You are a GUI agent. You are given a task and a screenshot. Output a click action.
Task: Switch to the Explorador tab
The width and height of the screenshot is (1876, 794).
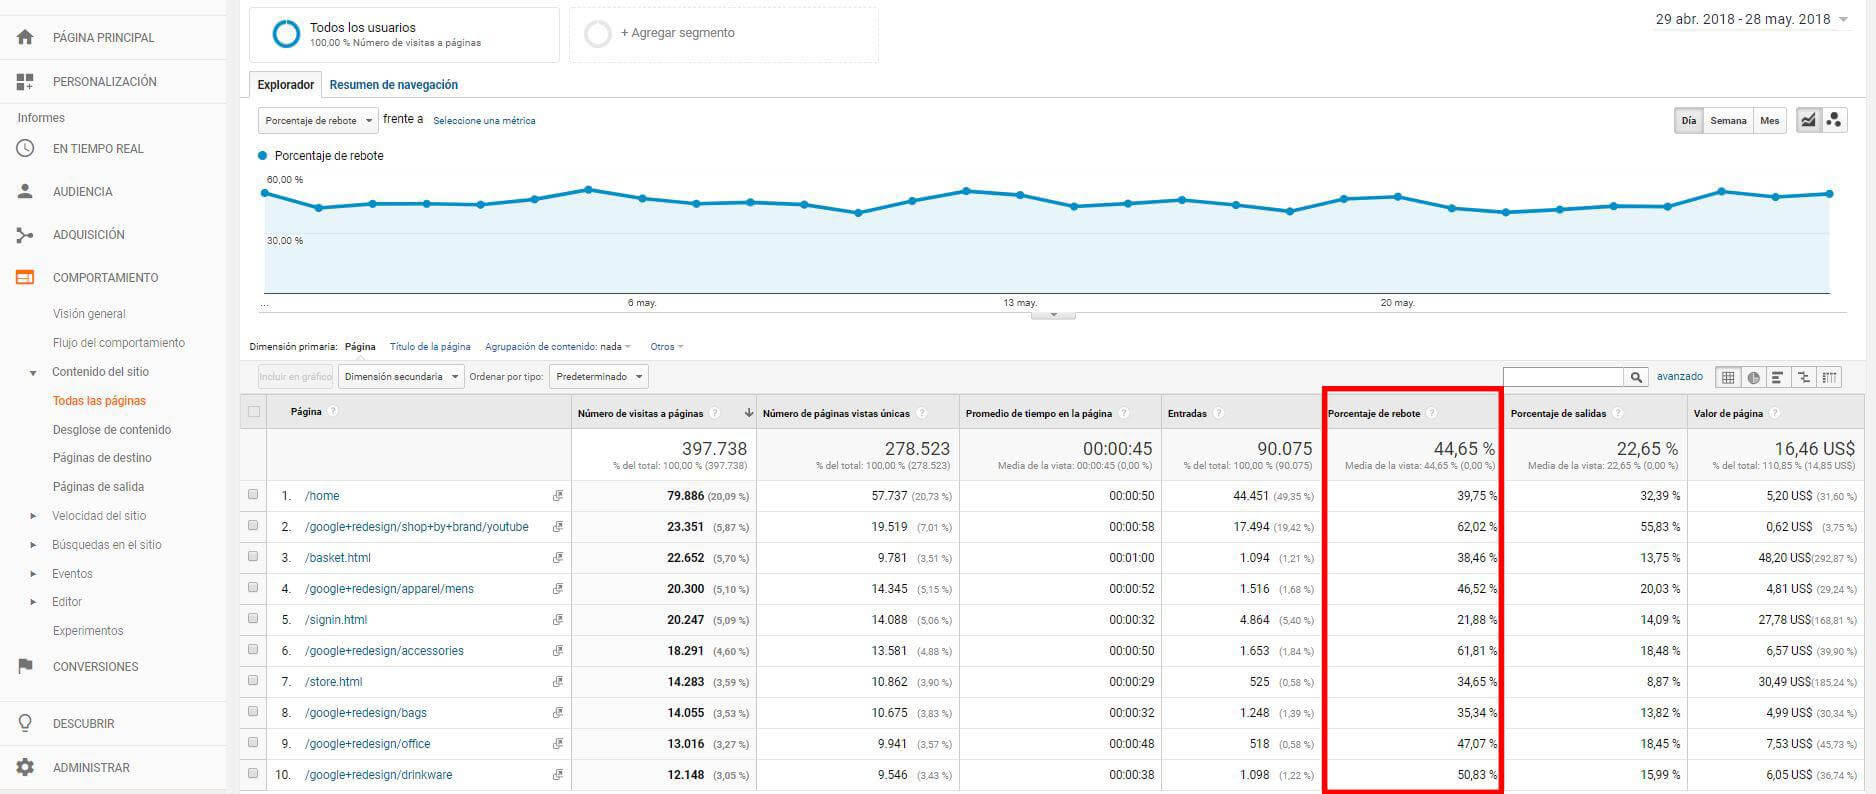tap(286, 85)
